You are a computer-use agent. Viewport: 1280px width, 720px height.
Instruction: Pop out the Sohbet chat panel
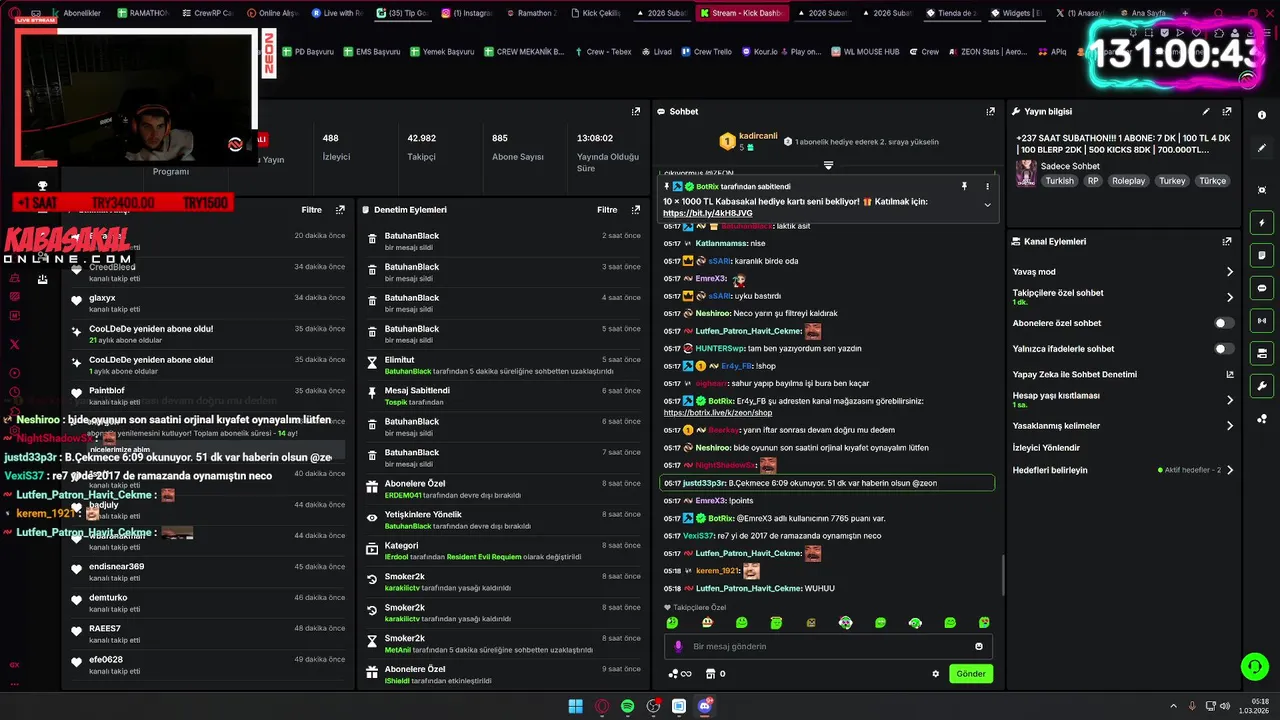[991, 112]
